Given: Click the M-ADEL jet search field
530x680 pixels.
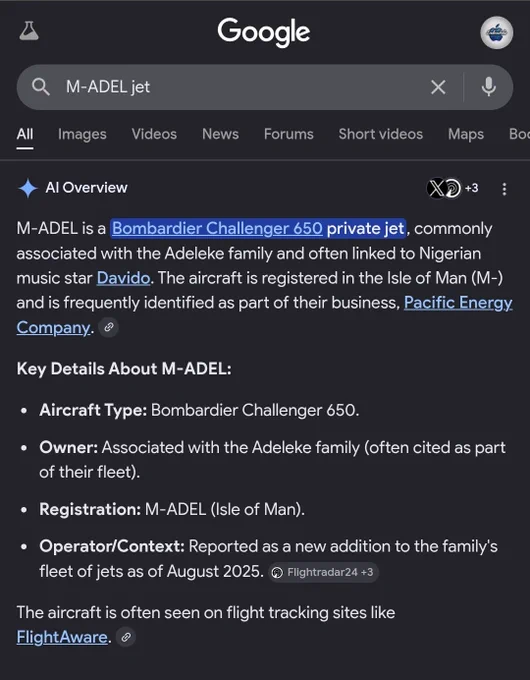Looking at the screenshot, I should pos(243,87).
